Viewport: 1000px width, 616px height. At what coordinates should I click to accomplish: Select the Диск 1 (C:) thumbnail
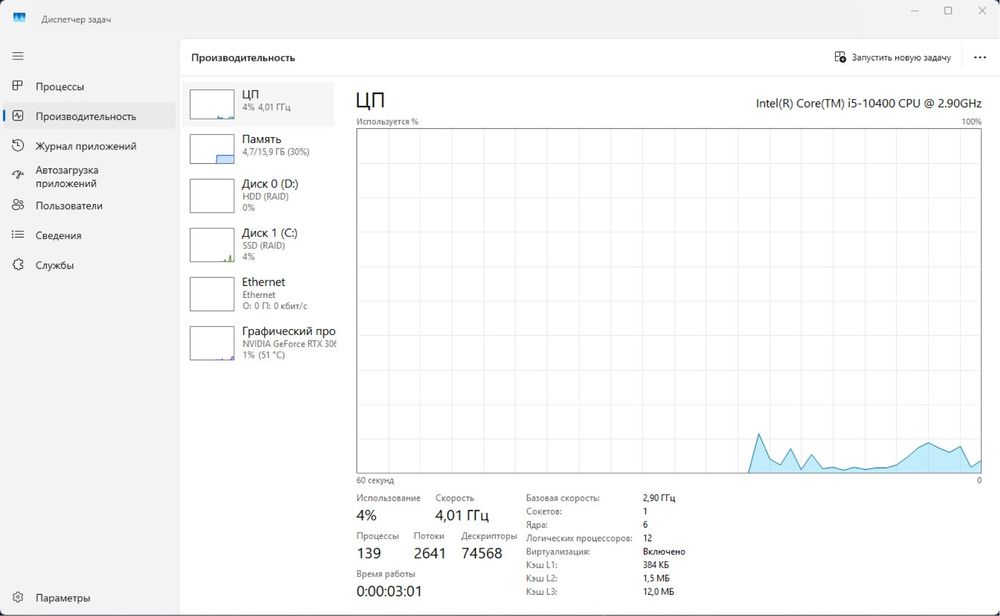[x=212, y=245]
